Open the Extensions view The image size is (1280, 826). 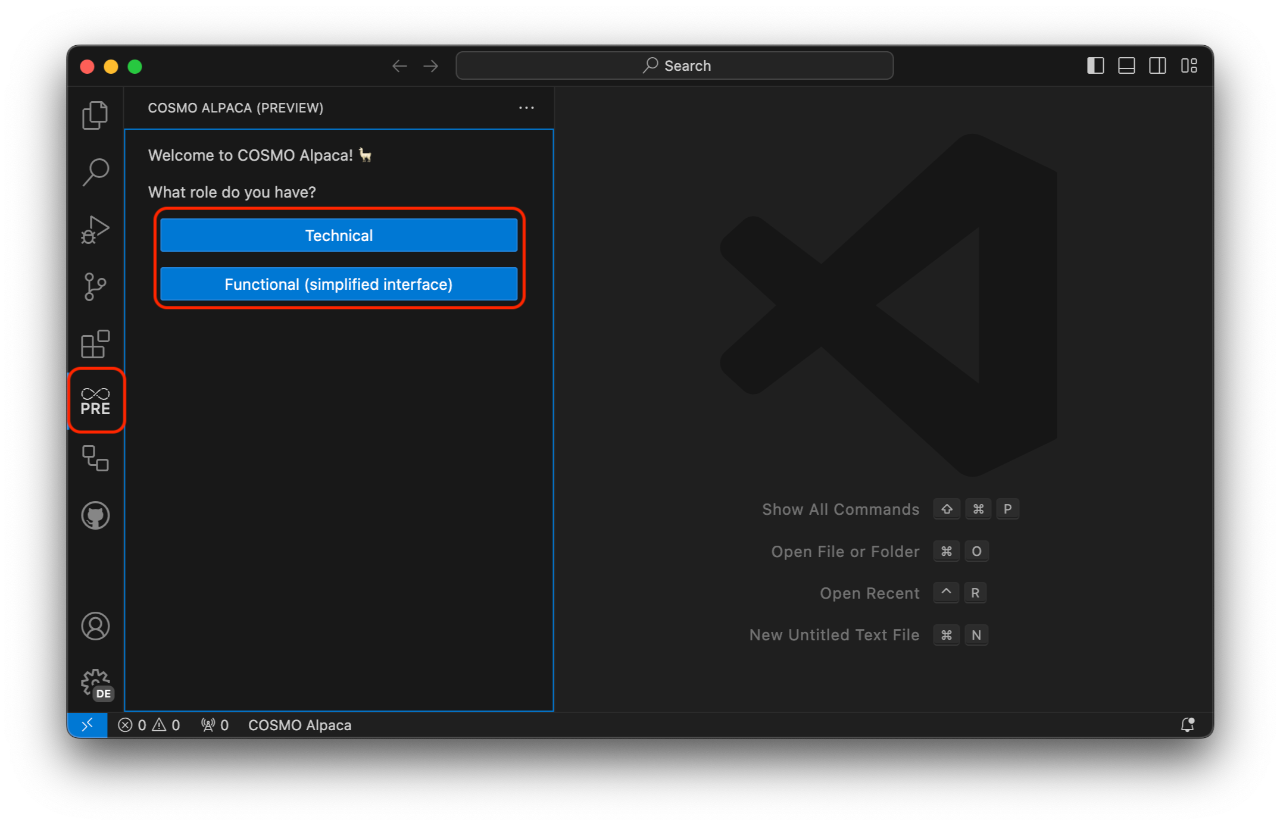(x=95, y=344)
